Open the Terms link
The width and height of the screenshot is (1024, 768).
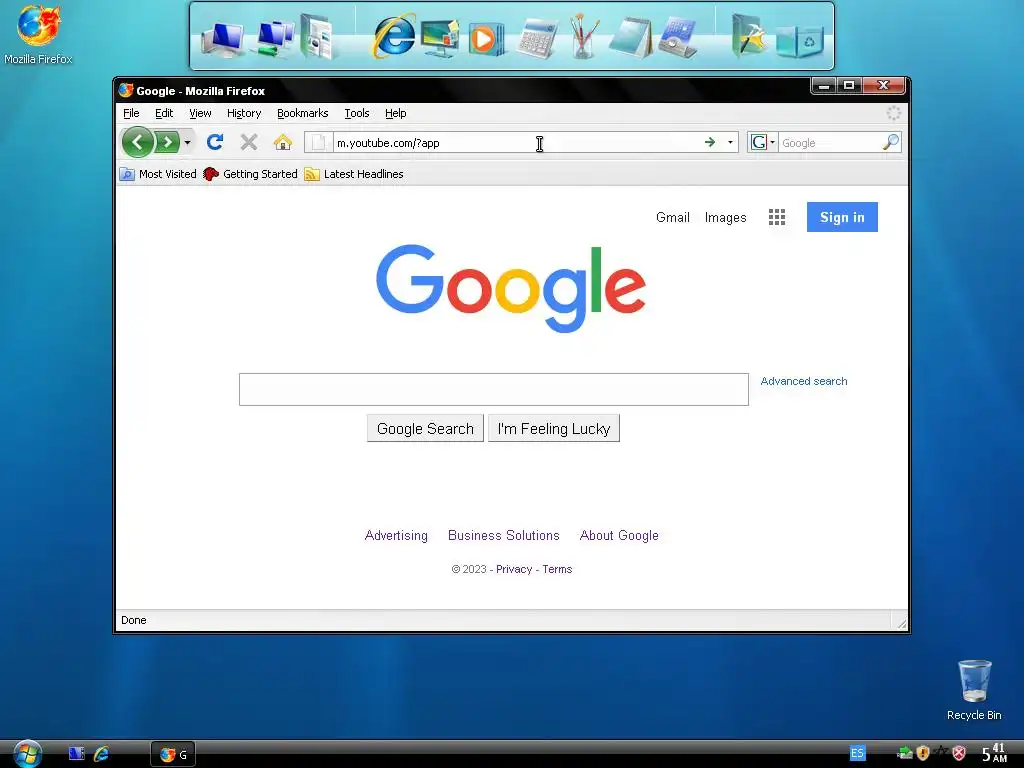557,569
